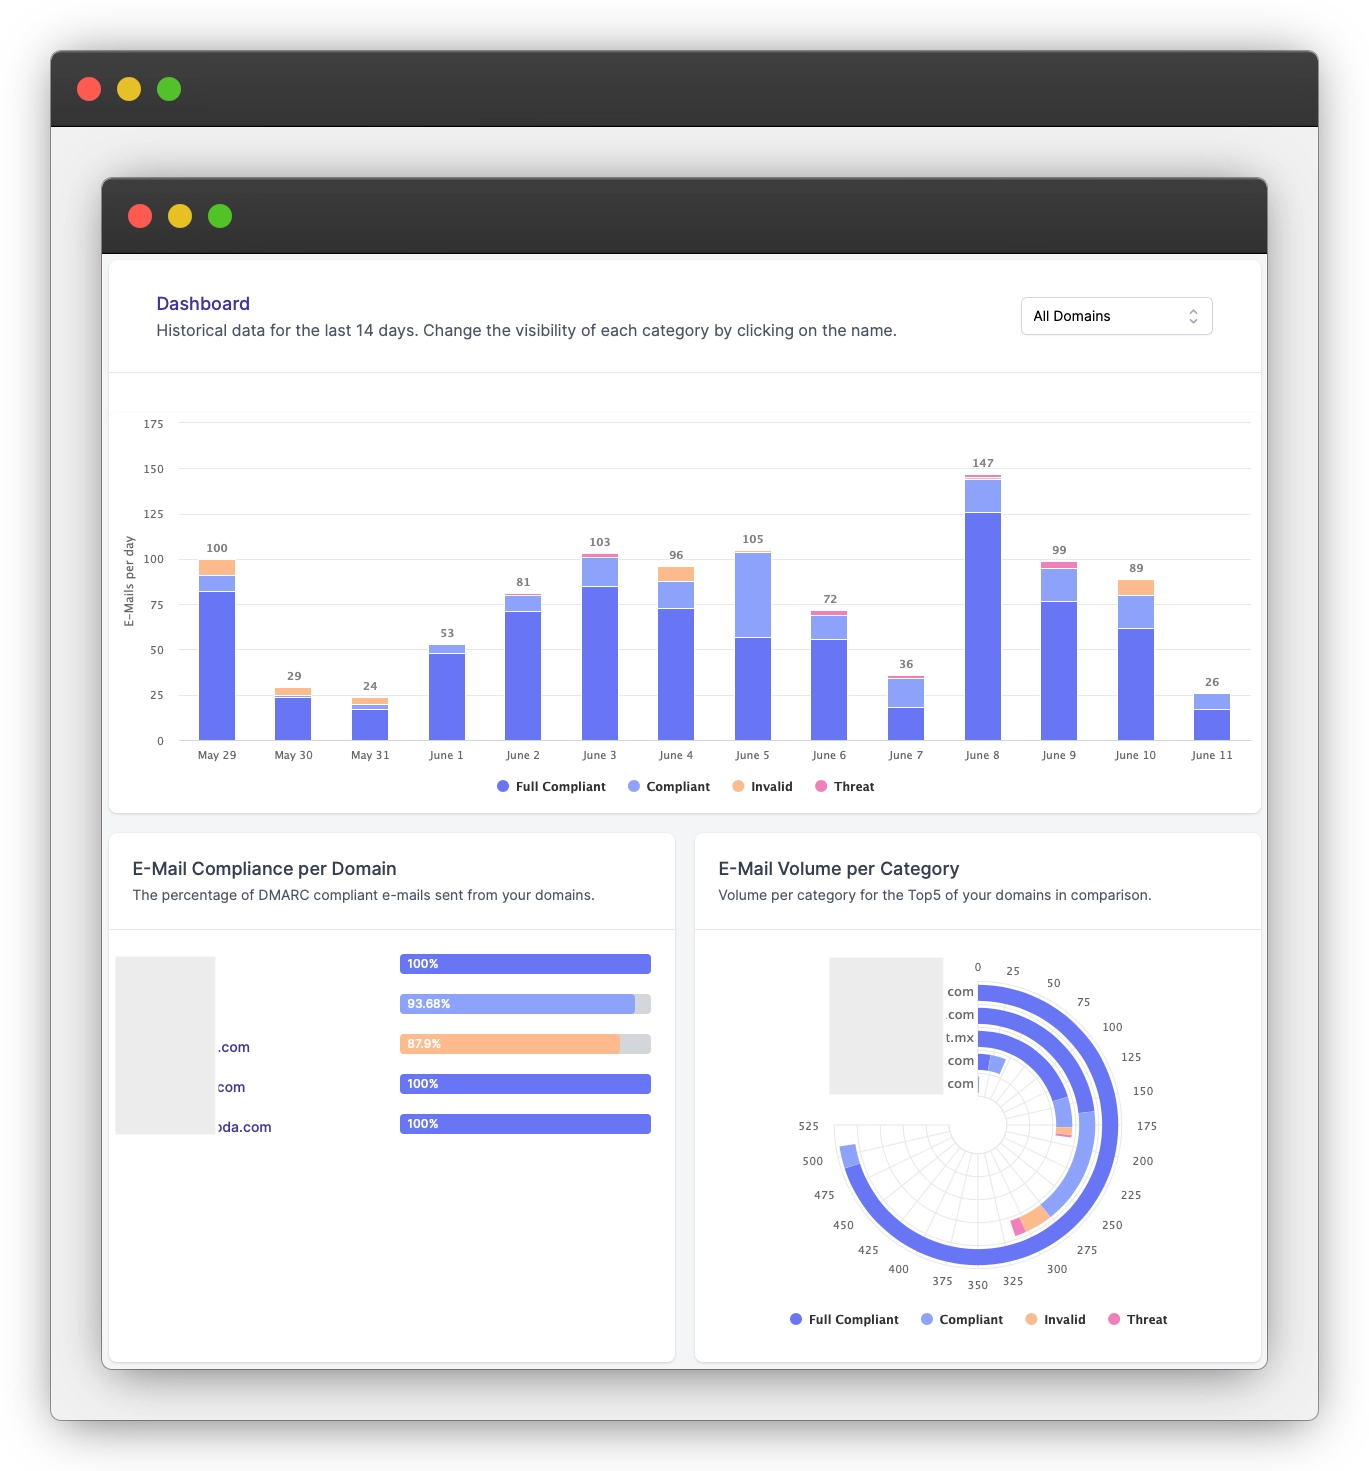
Task: Click the 93.68% compliance progress bar
Action: click(x=525, y=1004)
